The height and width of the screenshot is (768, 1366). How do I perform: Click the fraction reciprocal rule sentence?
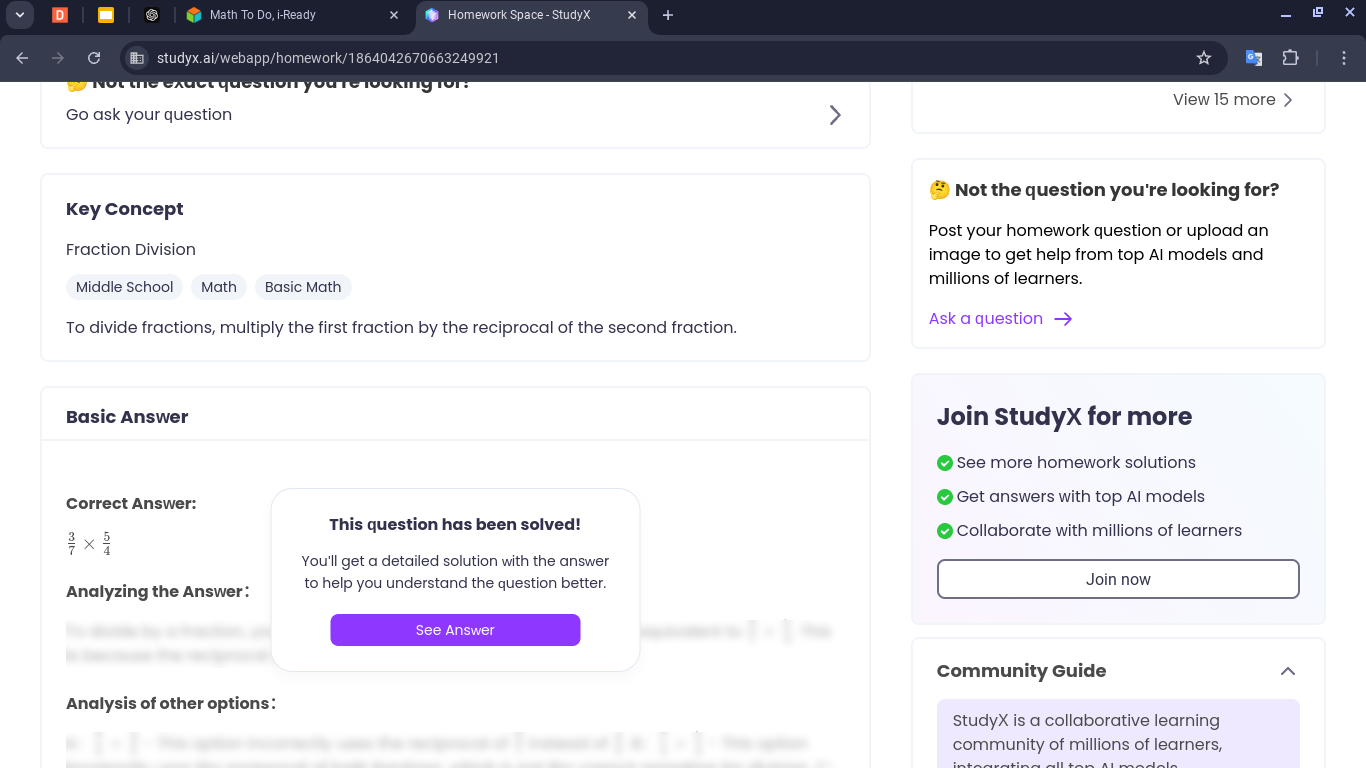click(401, 327)
